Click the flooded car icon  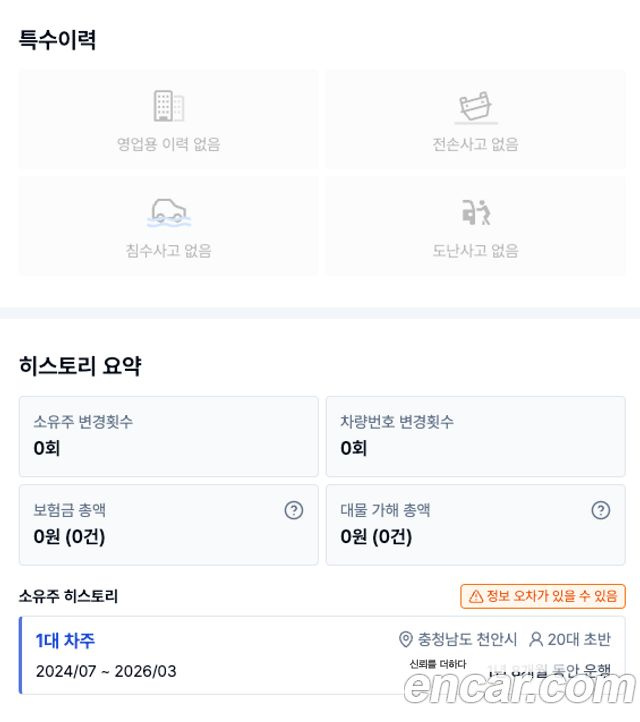point(168,212)
